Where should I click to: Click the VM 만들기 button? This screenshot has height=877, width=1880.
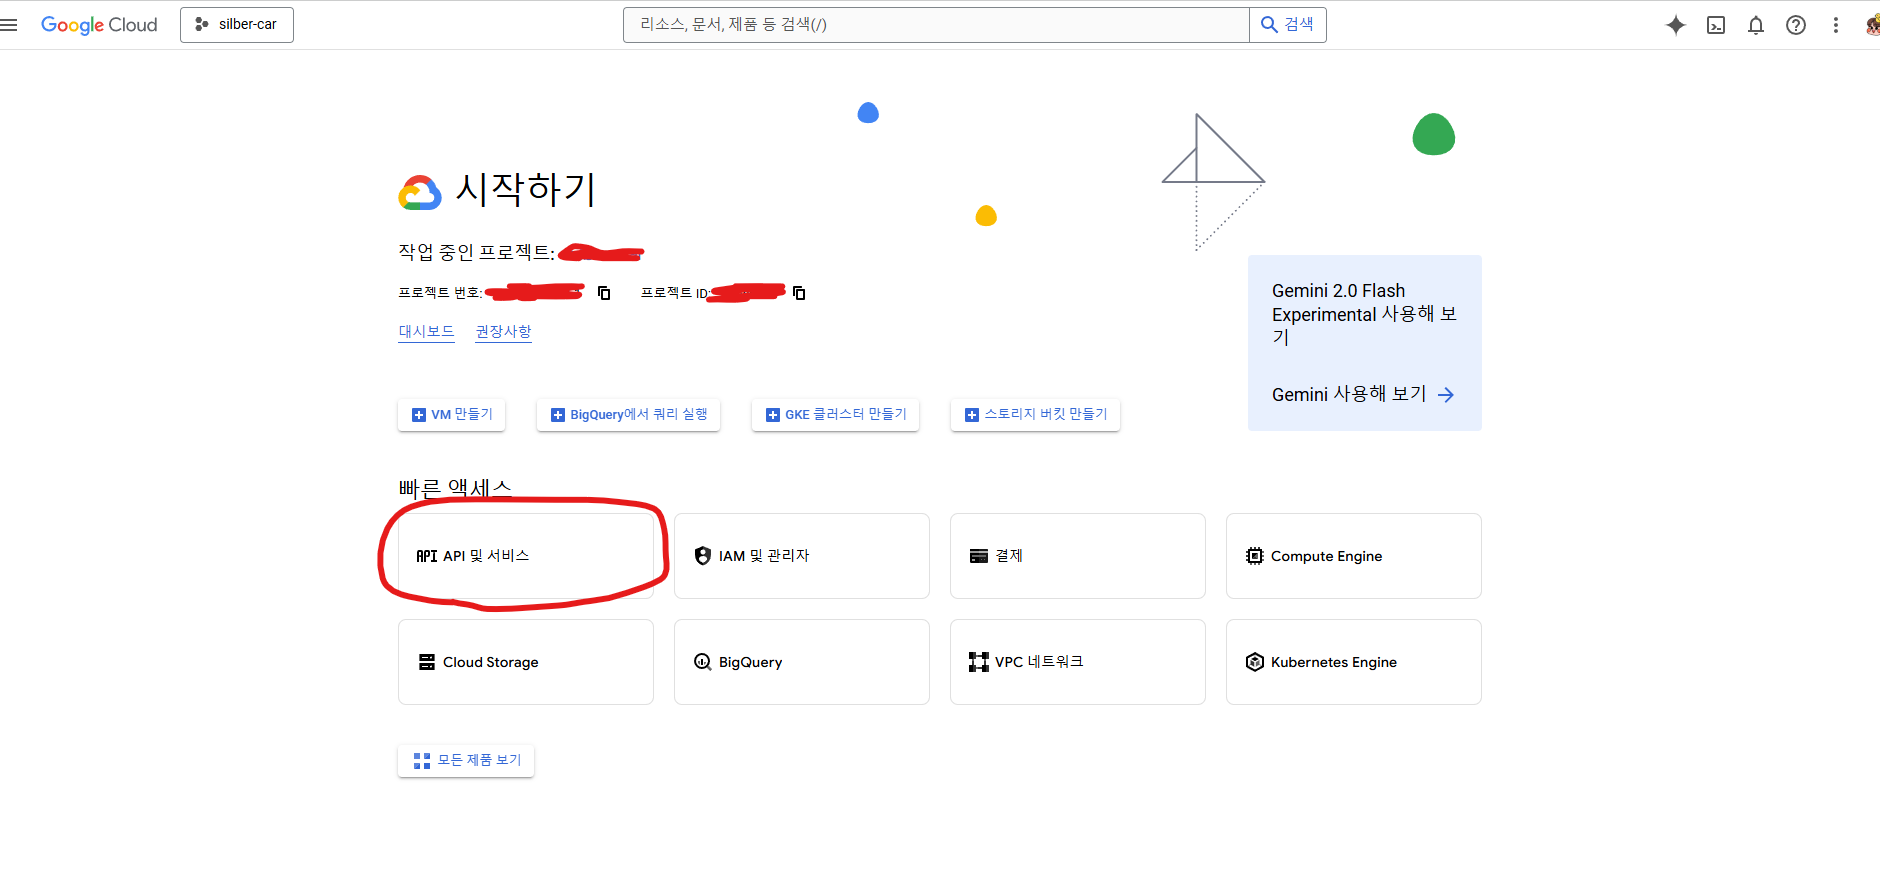point(452,414)
